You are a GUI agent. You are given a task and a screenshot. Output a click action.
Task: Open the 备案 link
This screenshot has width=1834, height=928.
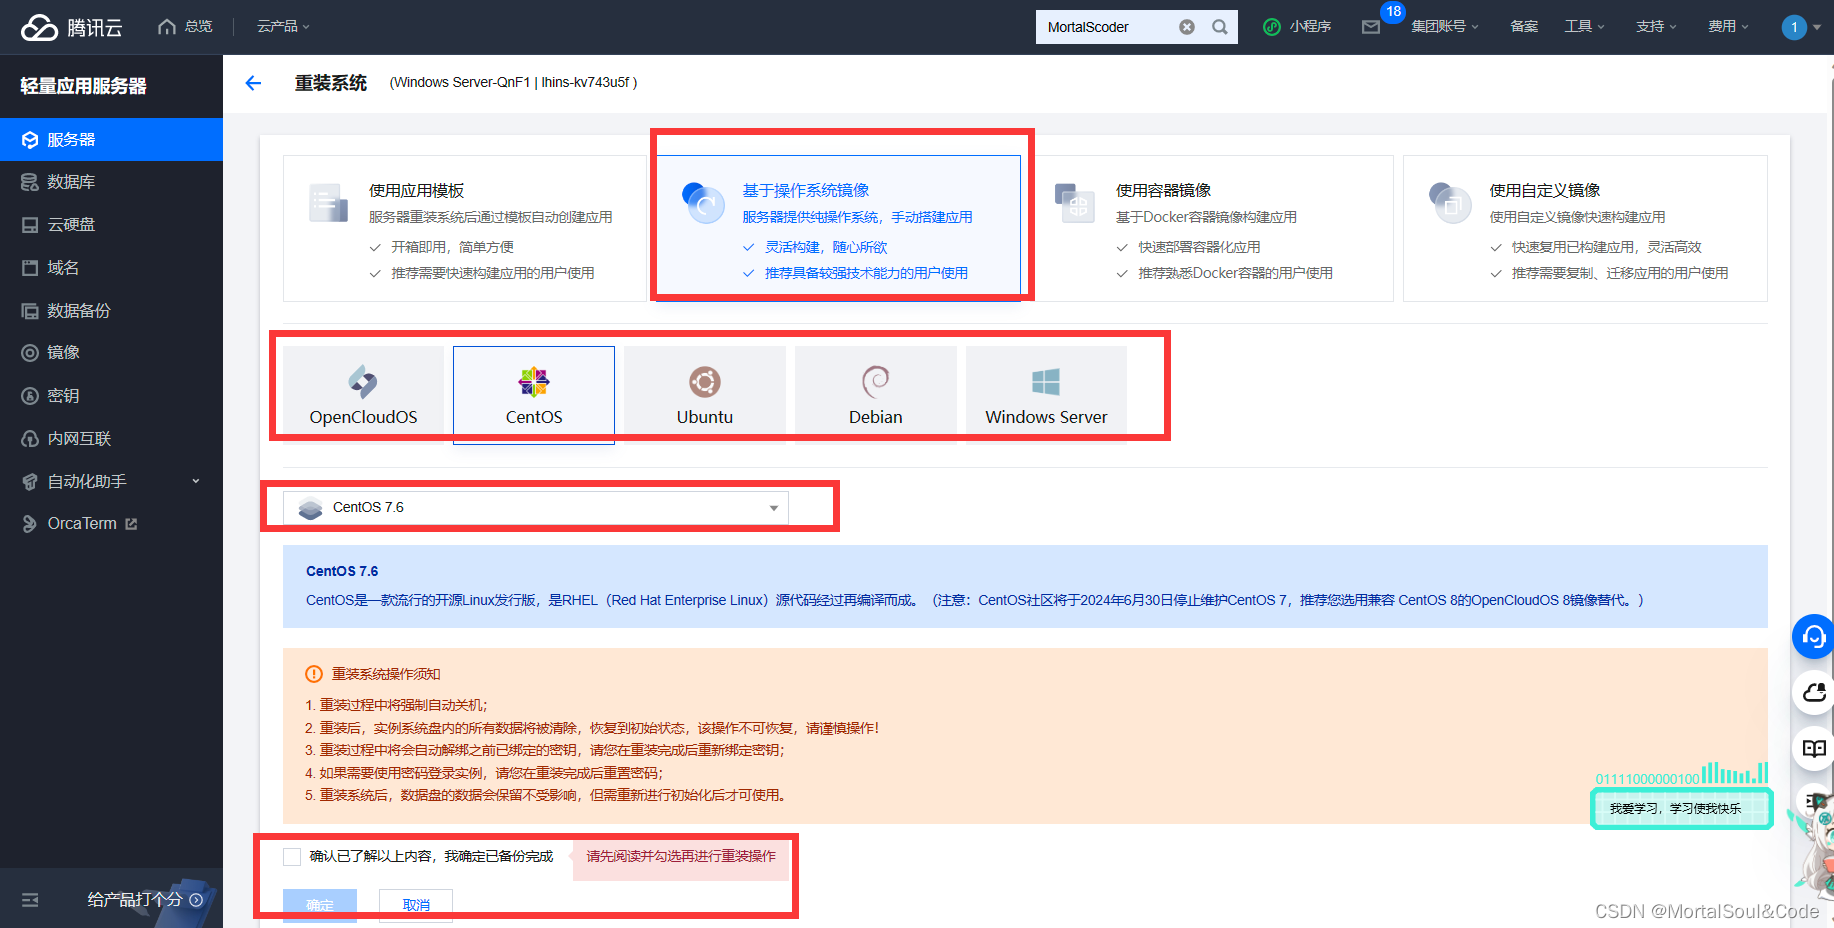coord(1524,27)
